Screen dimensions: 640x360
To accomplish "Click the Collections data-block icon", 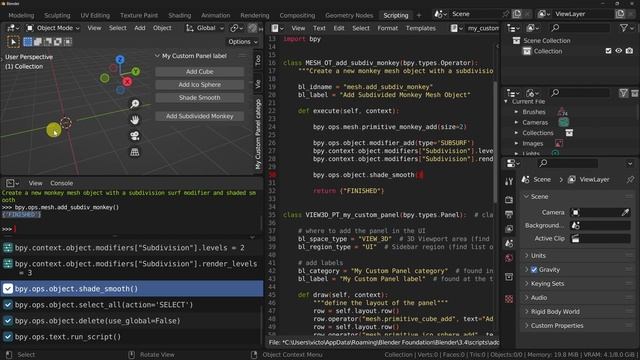I will 569,133.
